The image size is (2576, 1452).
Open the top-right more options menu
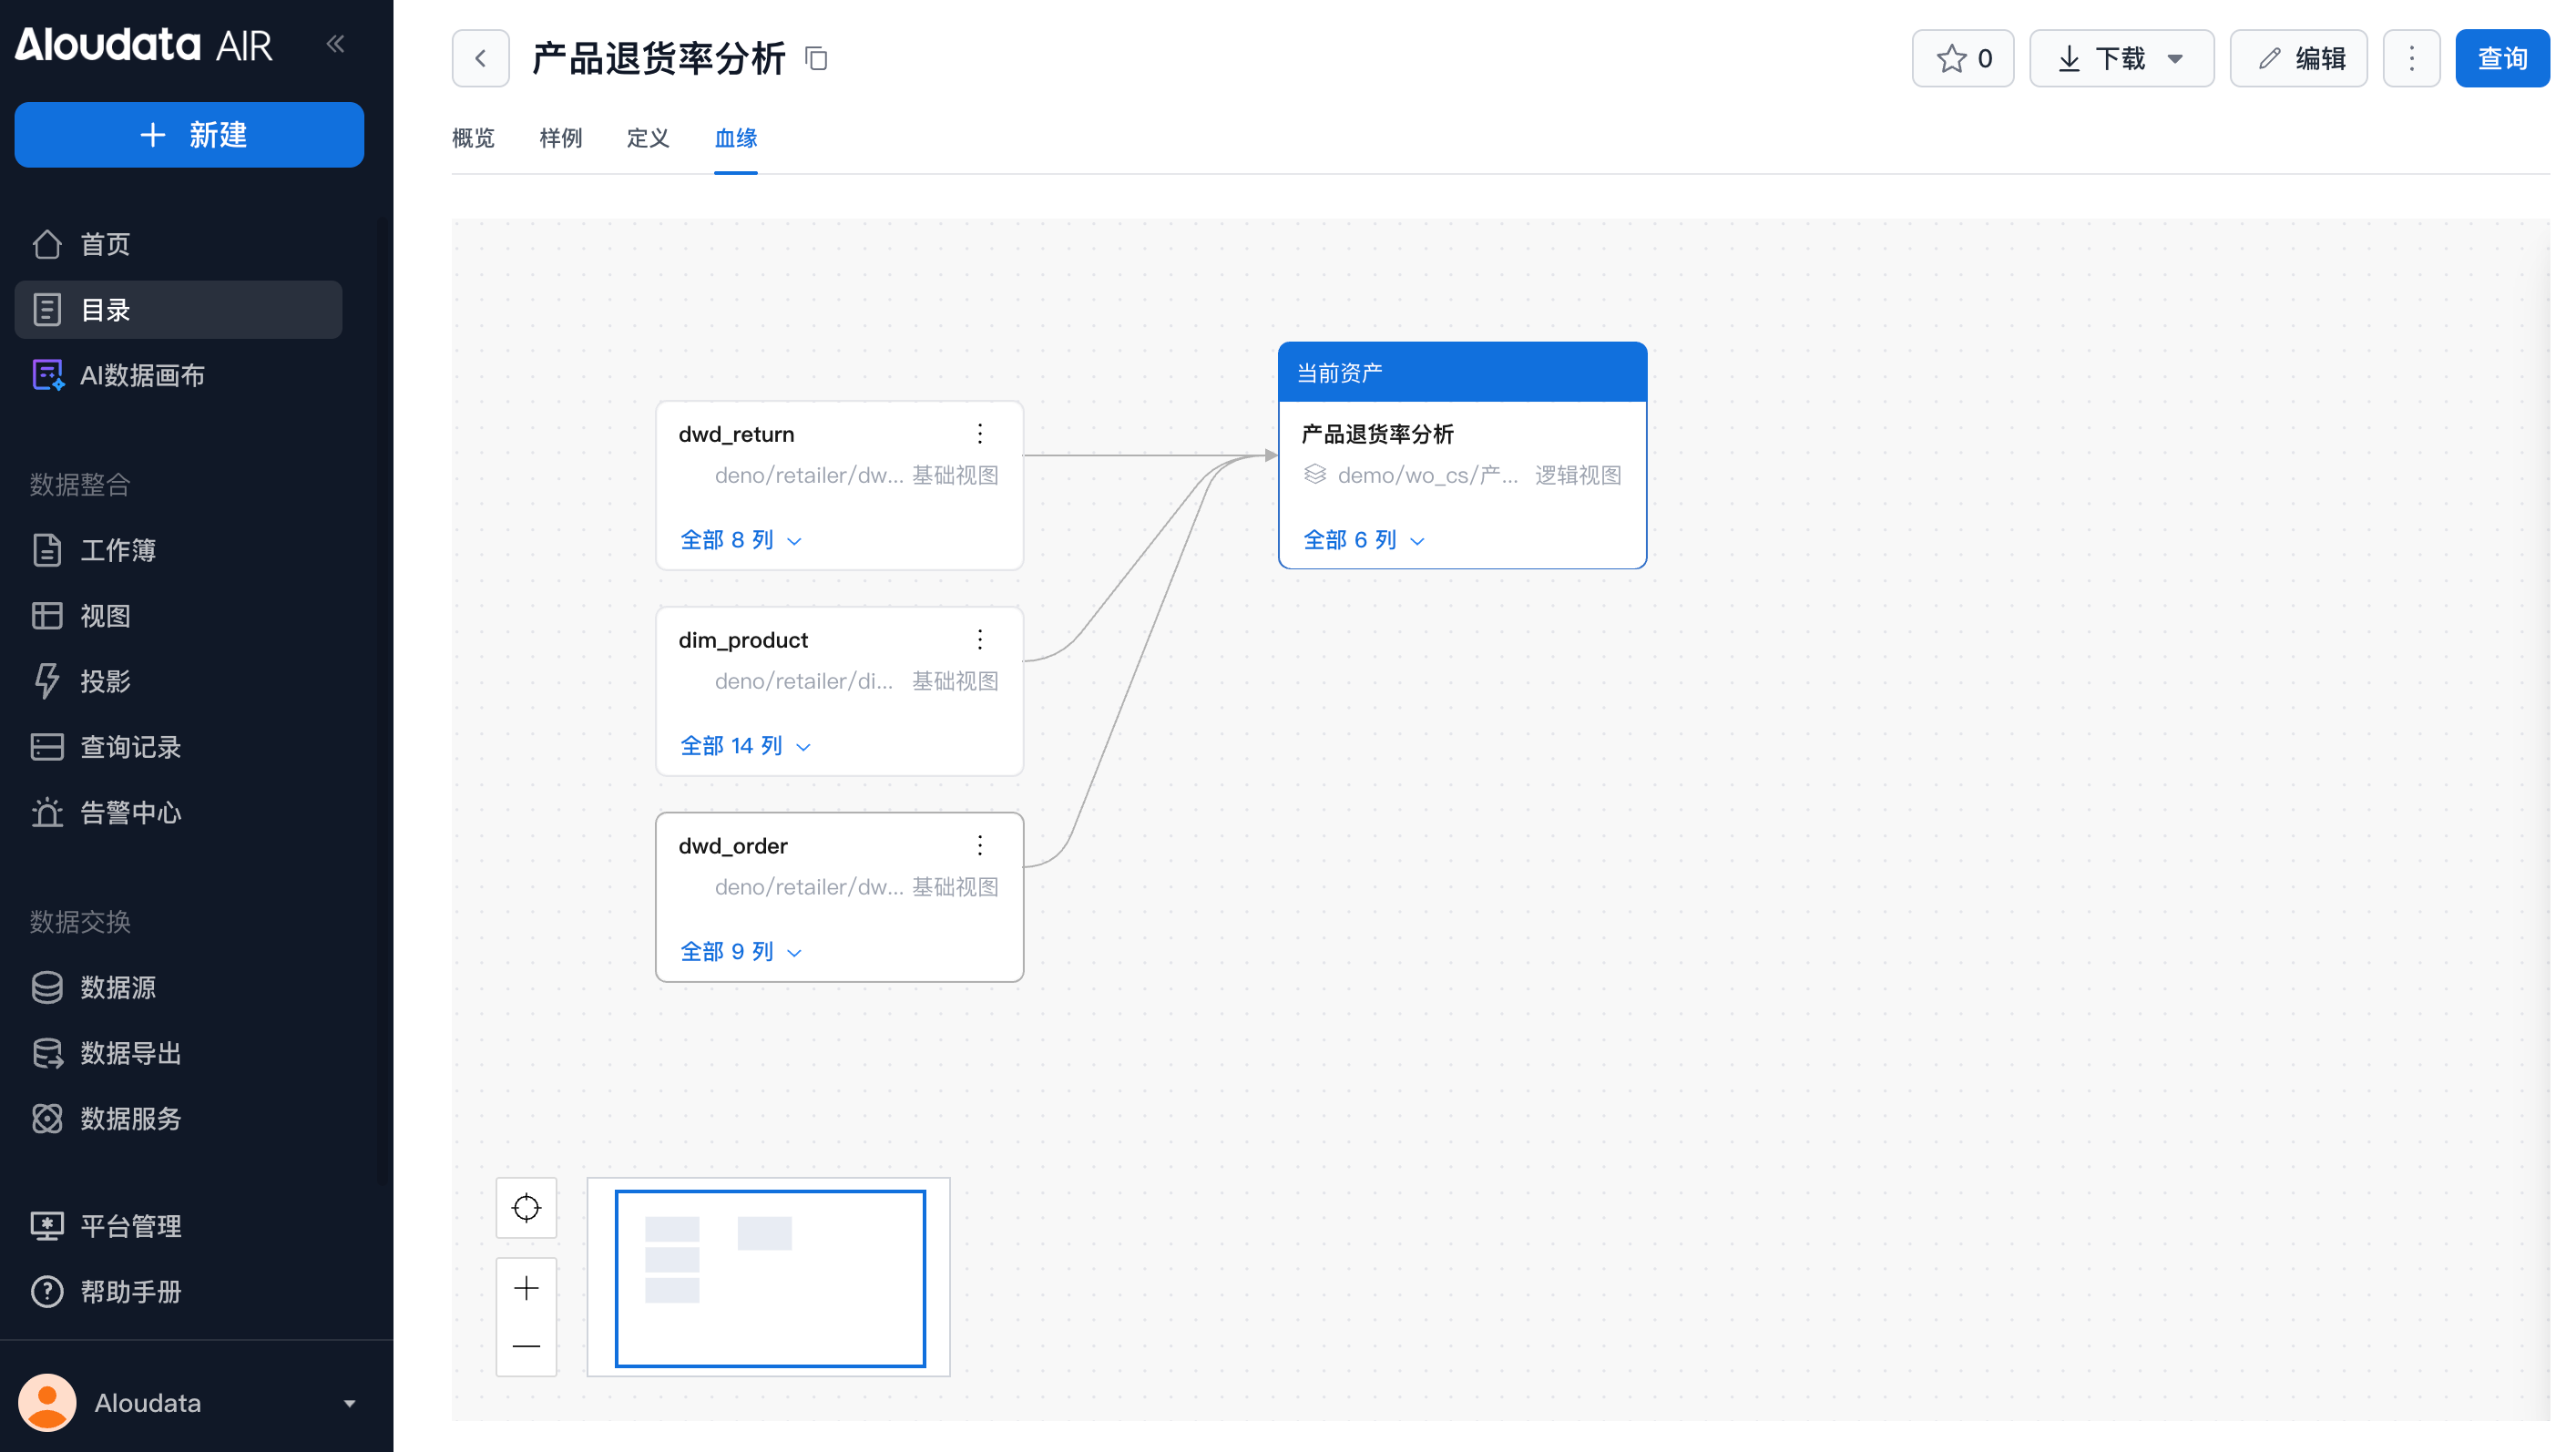(2411, 59)
